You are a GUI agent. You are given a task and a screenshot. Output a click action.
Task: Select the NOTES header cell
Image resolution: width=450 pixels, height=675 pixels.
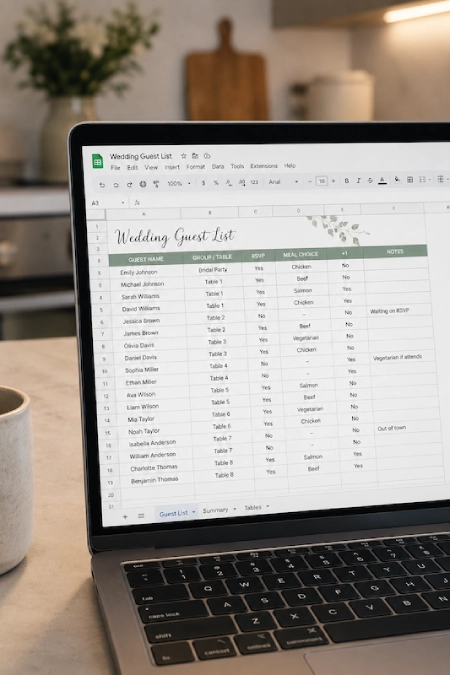(x=394, y=251)
